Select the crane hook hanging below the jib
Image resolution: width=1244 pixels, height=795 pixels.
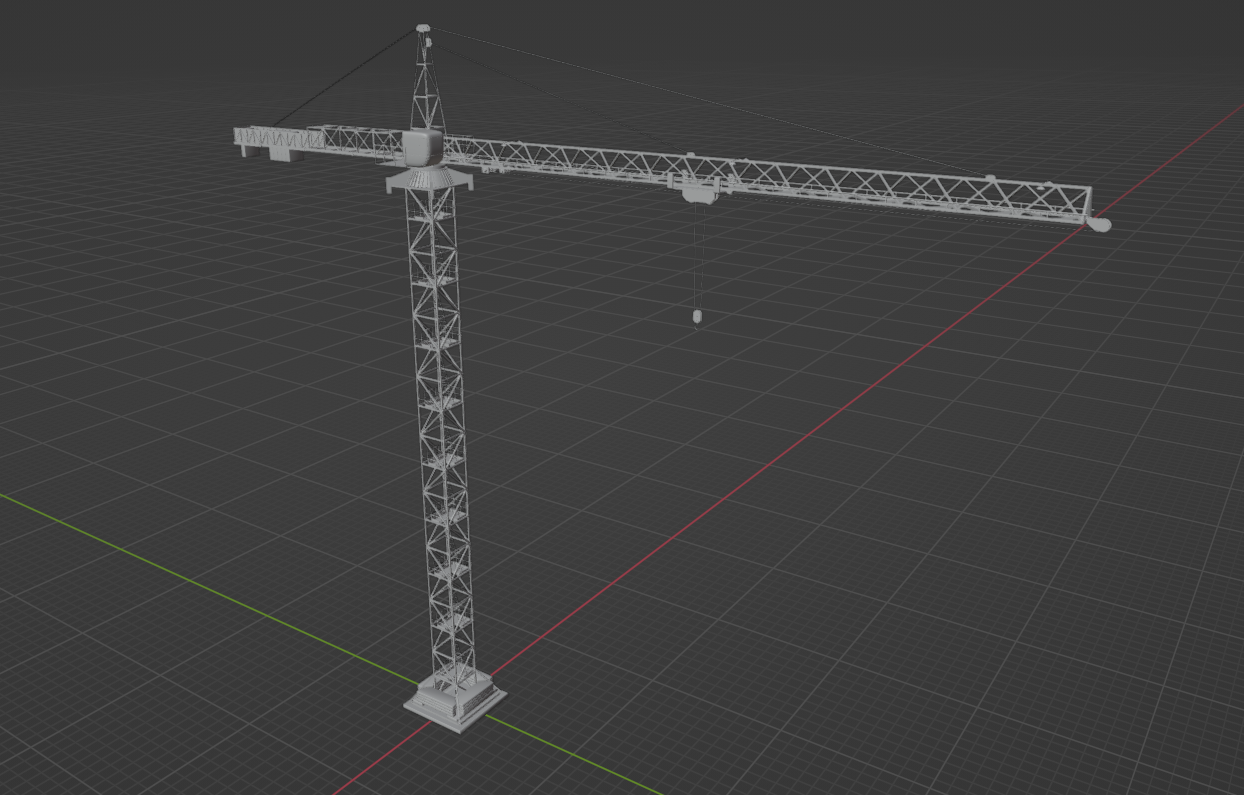pyautogui.click(x=696, y=317)
